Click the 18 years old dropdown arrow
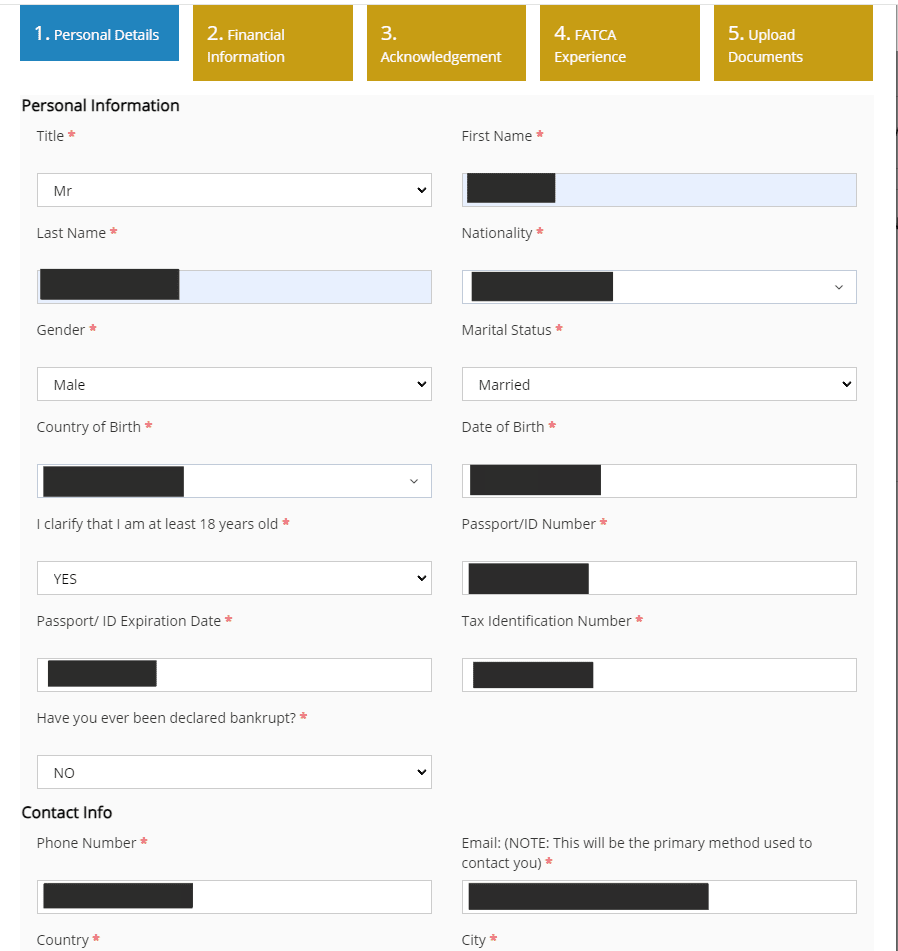The width and height of the screenshot is (898, 951). tap(421, 579)
